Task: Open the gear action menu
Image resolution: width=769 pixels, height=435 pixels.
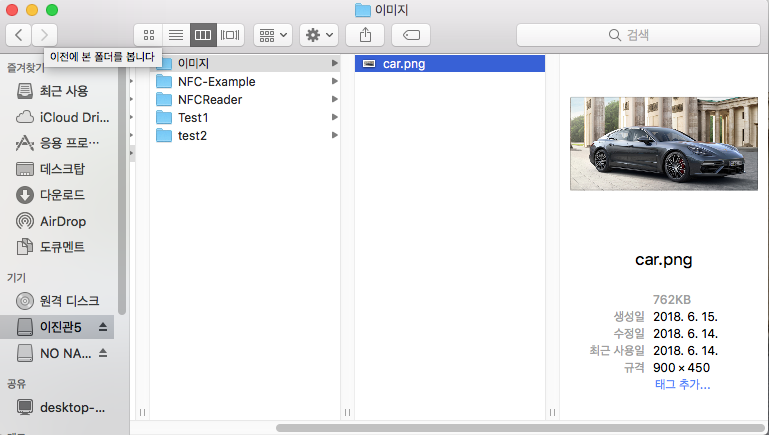Action: (319, 35)
